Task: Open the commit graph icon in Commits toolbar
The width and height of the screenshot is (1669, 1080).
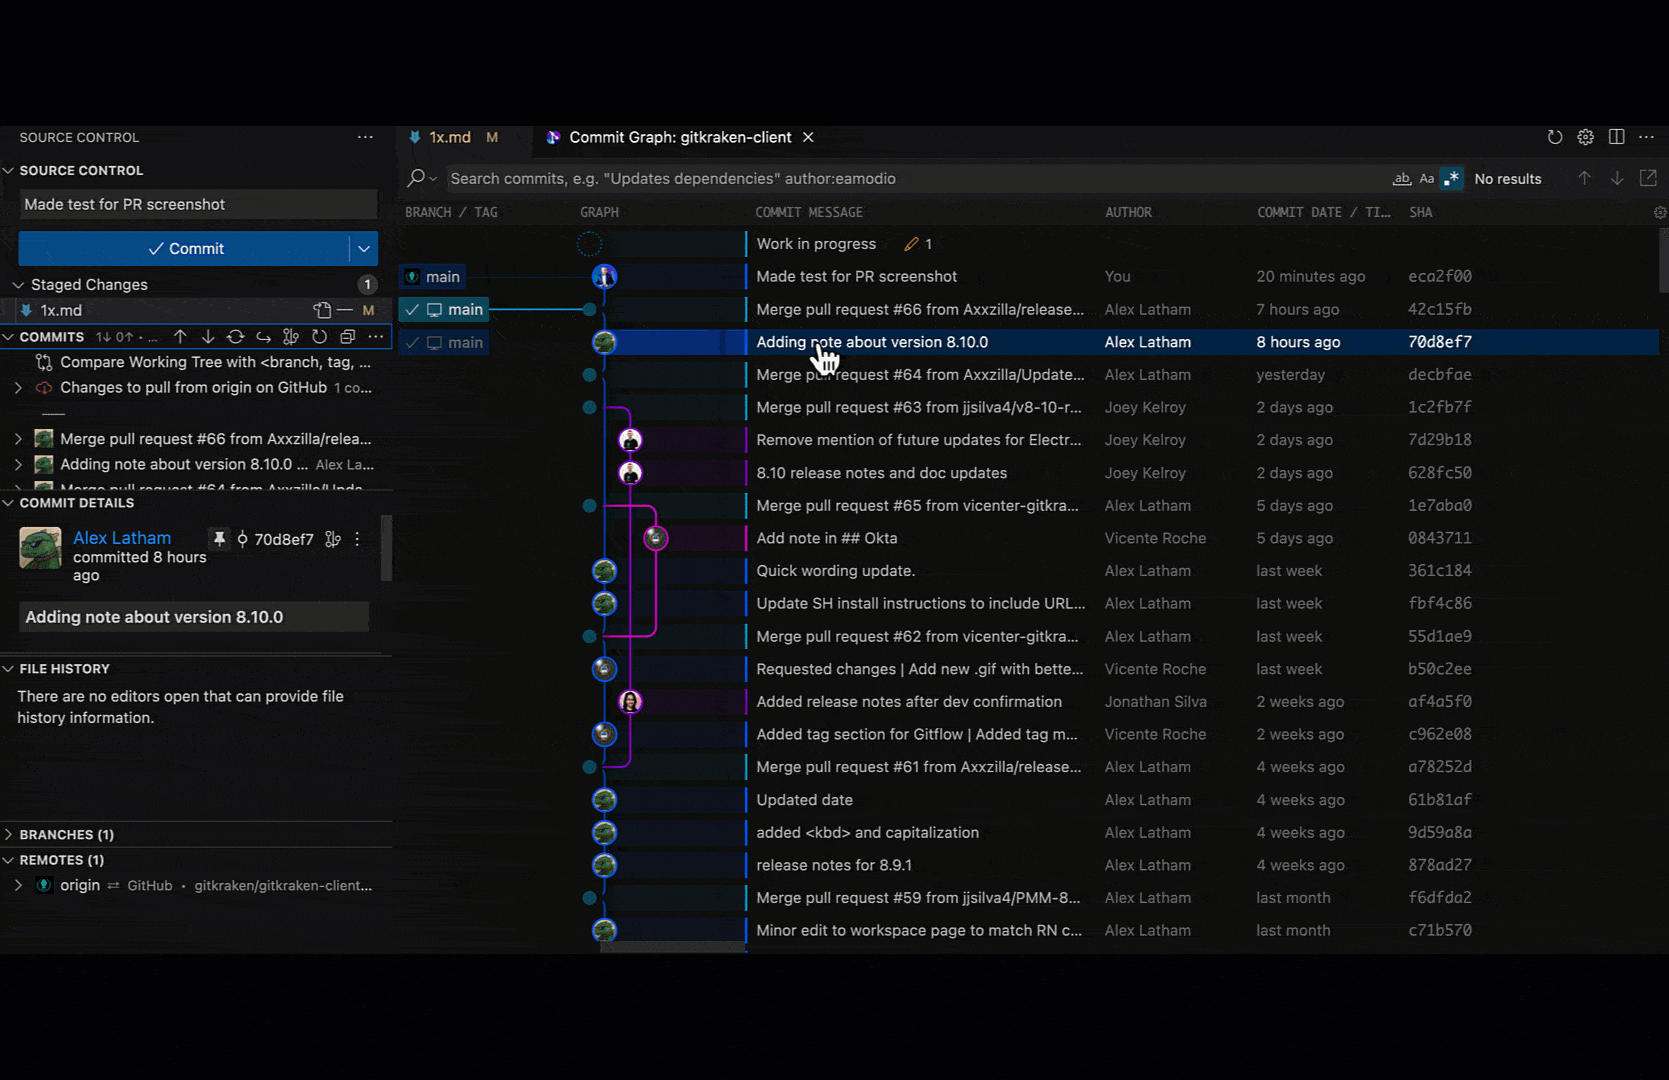Action: pyautogui.click(x=291, y=337)
